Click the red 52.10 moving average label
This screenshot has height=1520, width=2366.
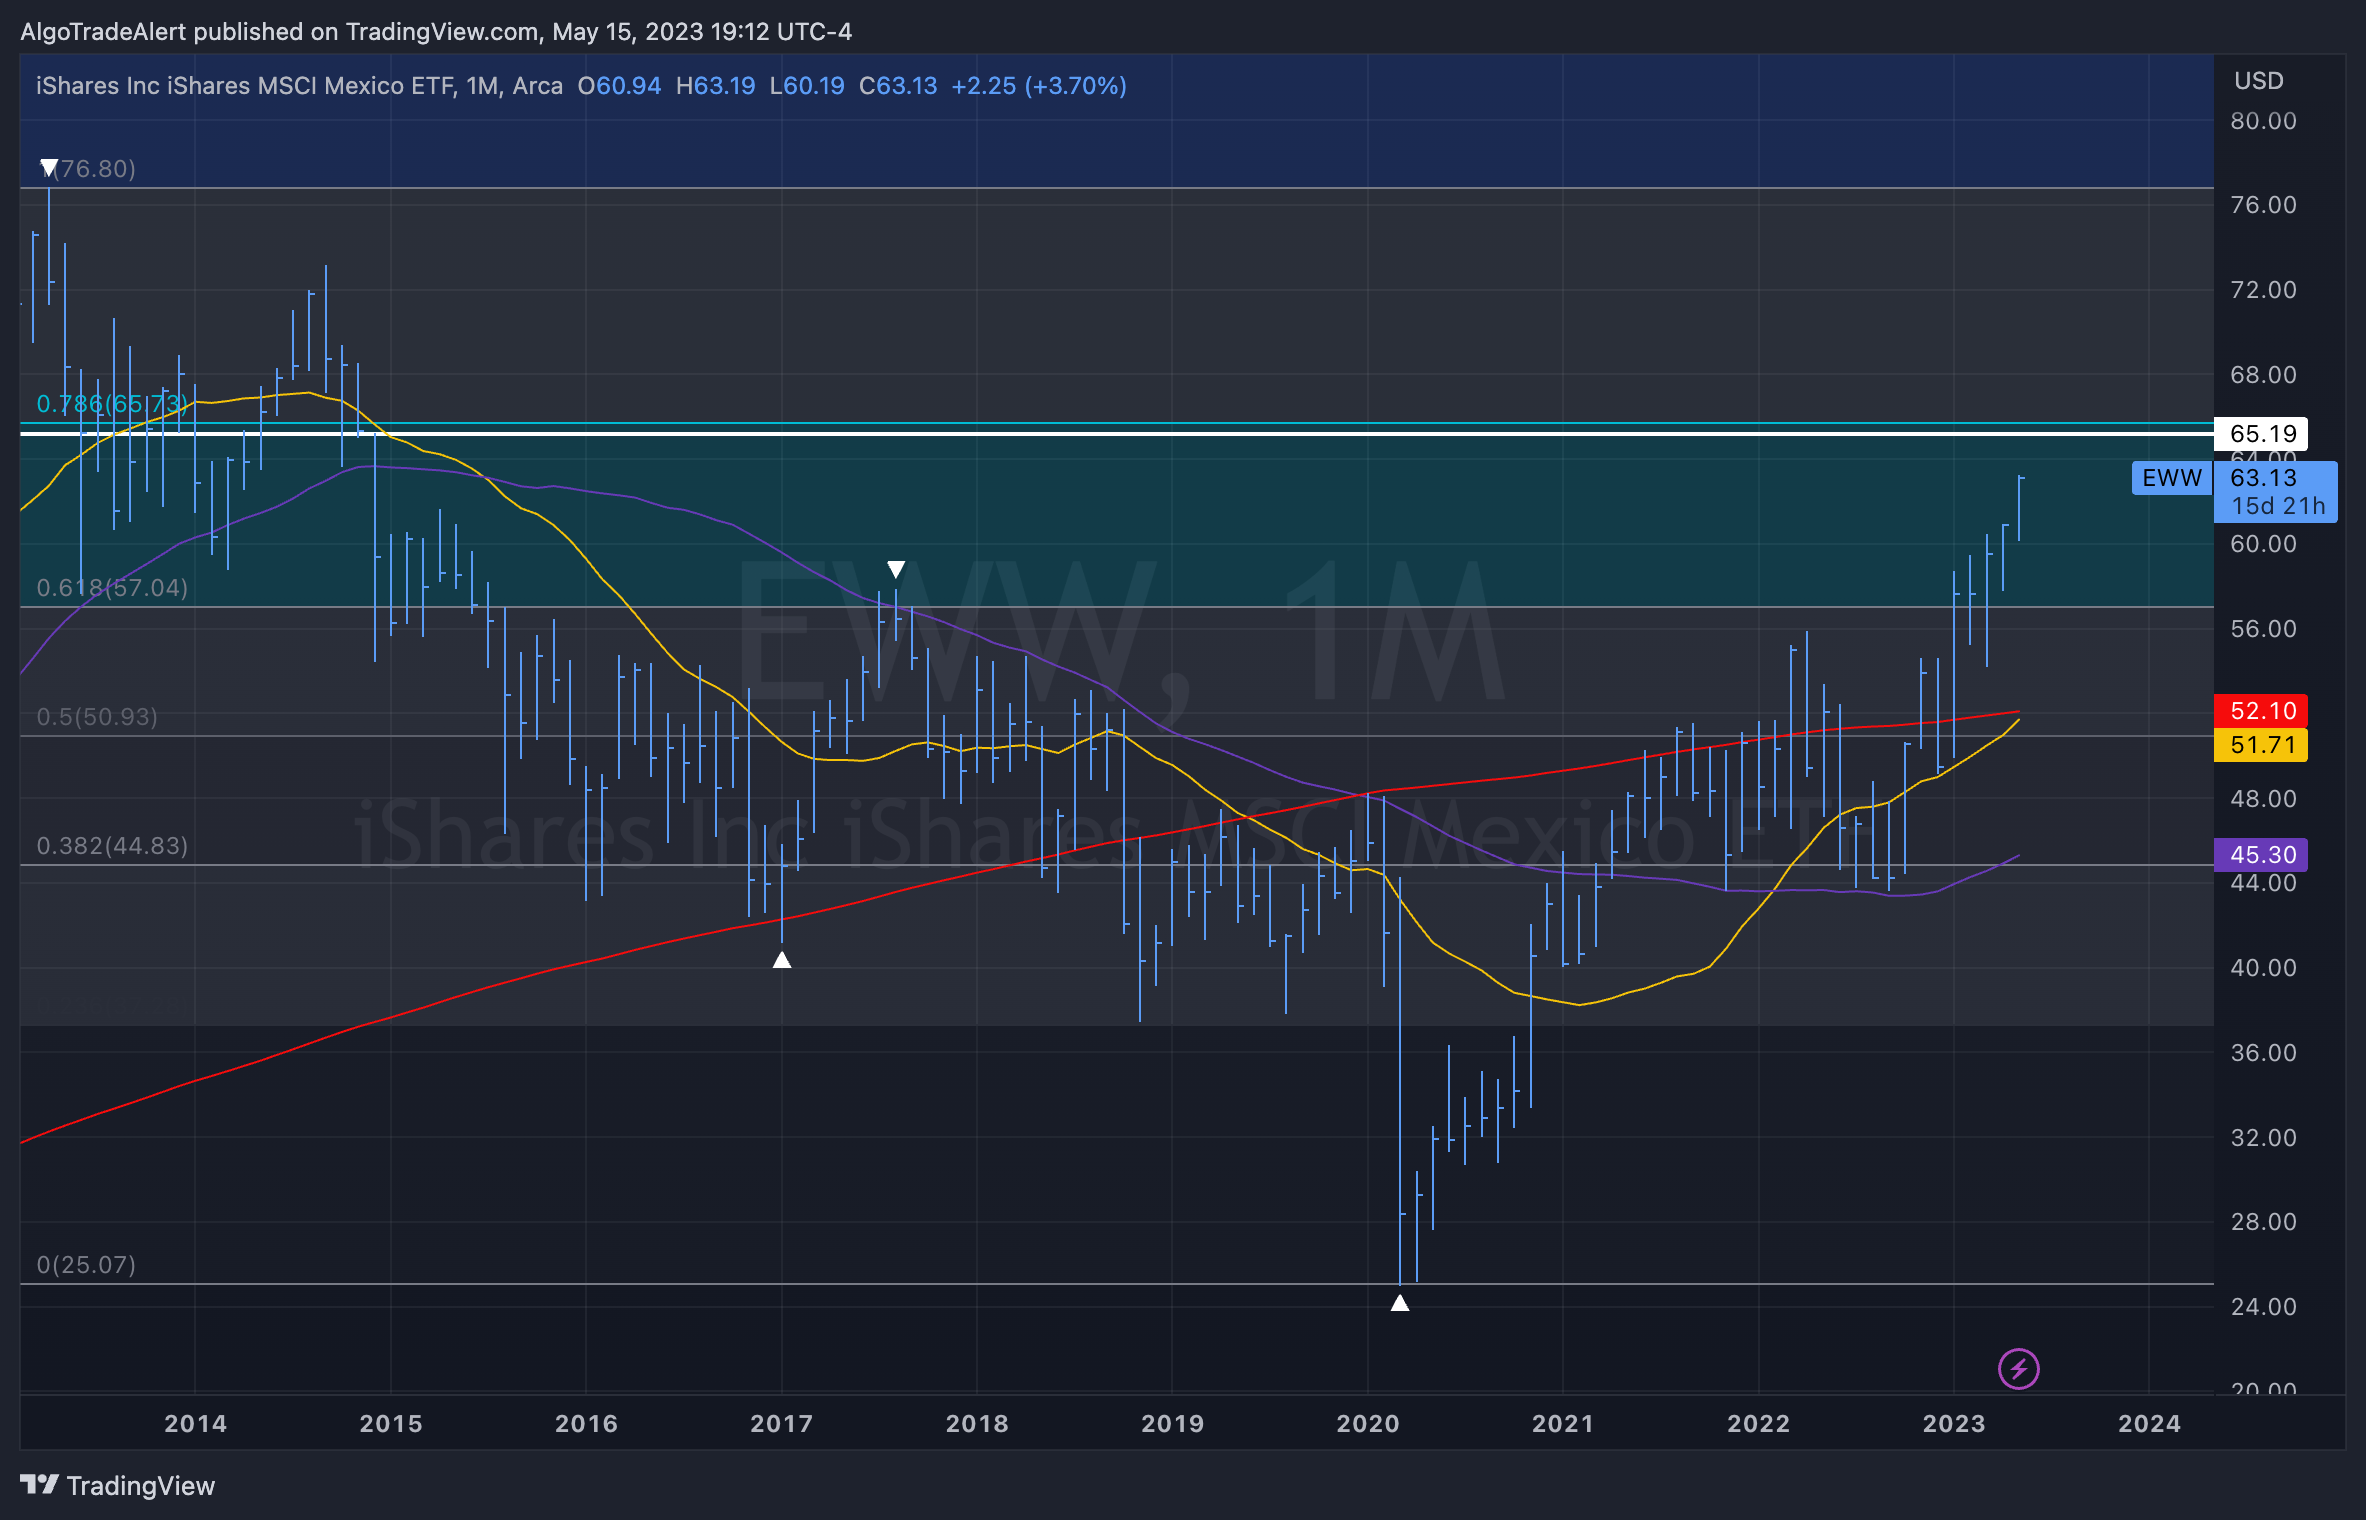2261,711
